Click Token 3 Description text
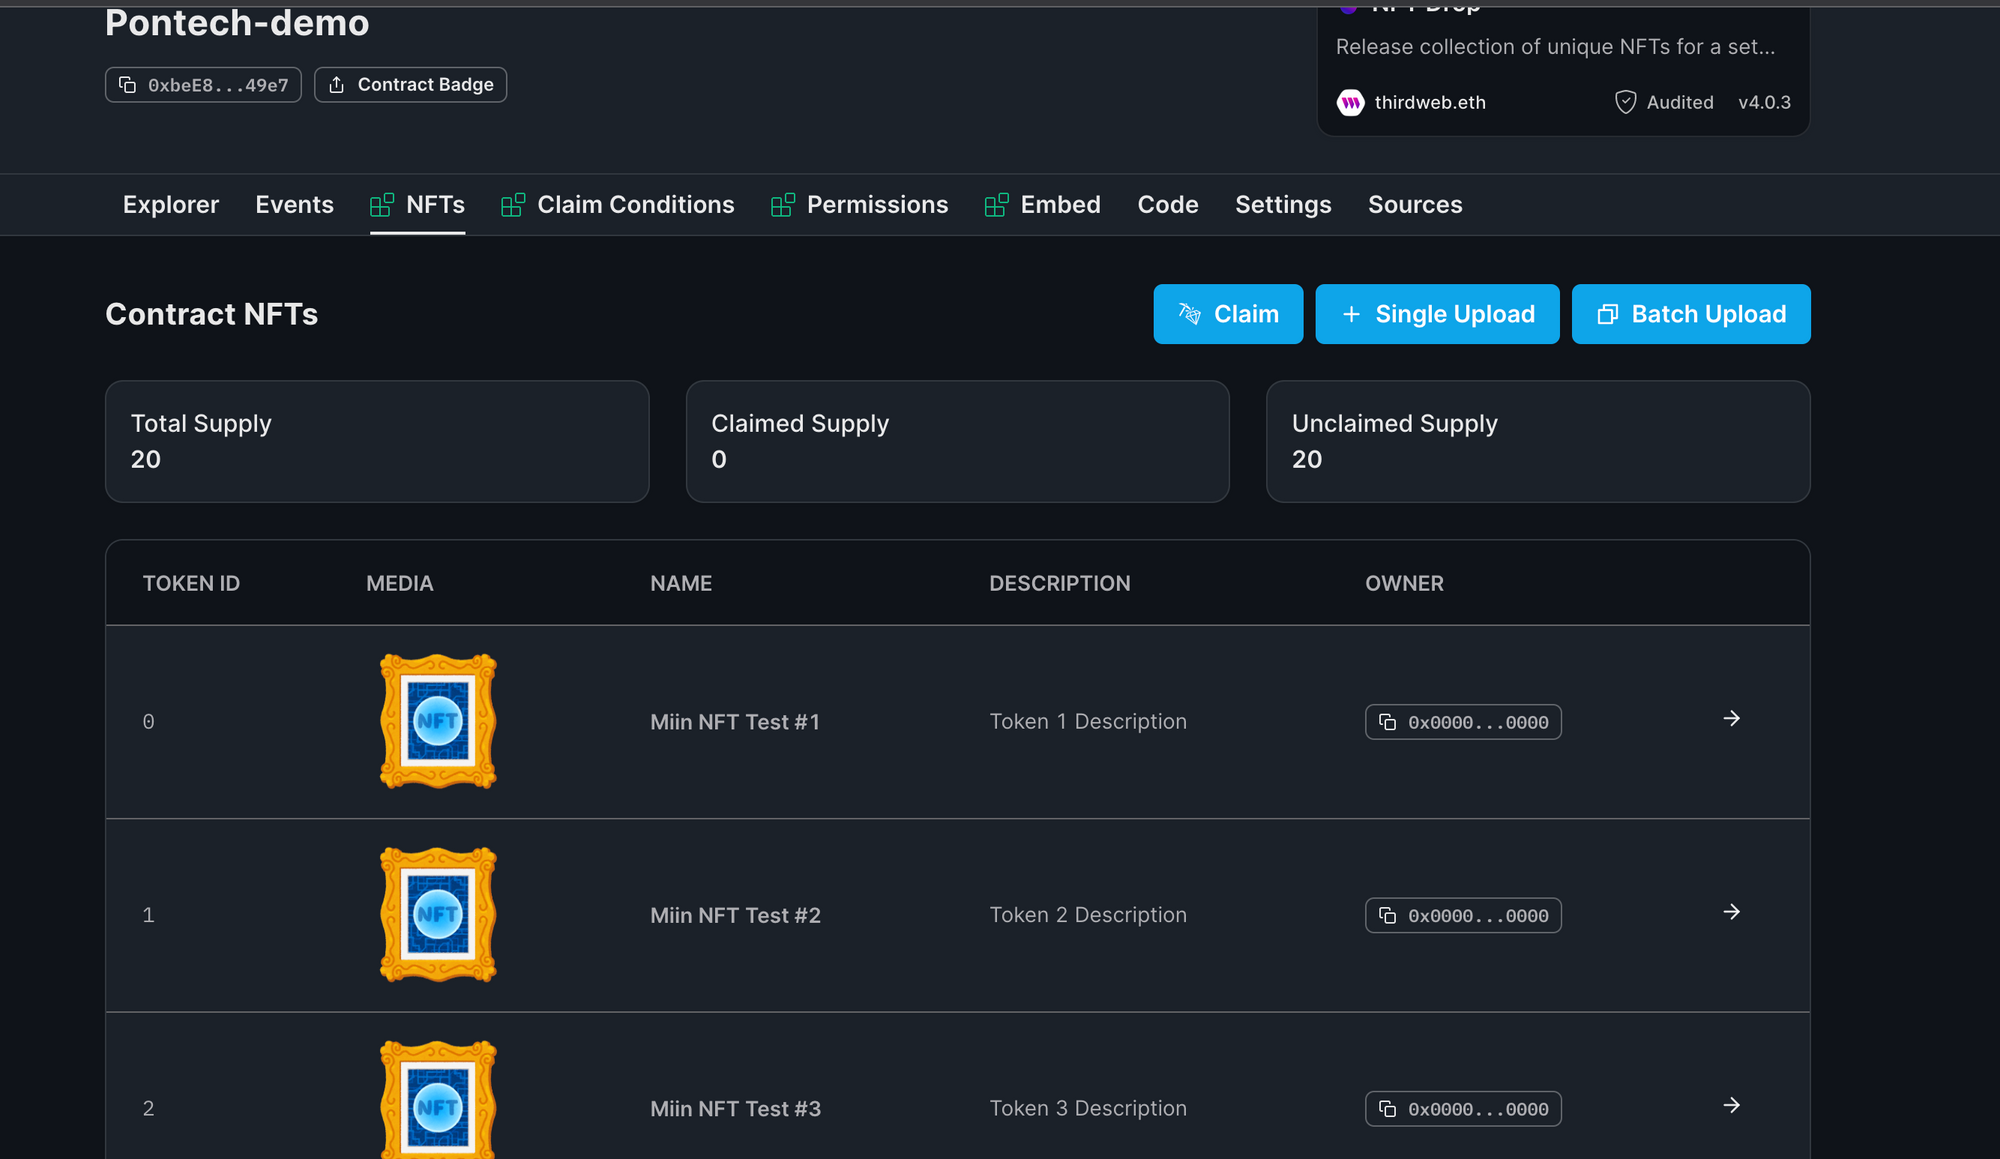The width and height of the screenshot is (2000, 1159). (1088, 1109)
